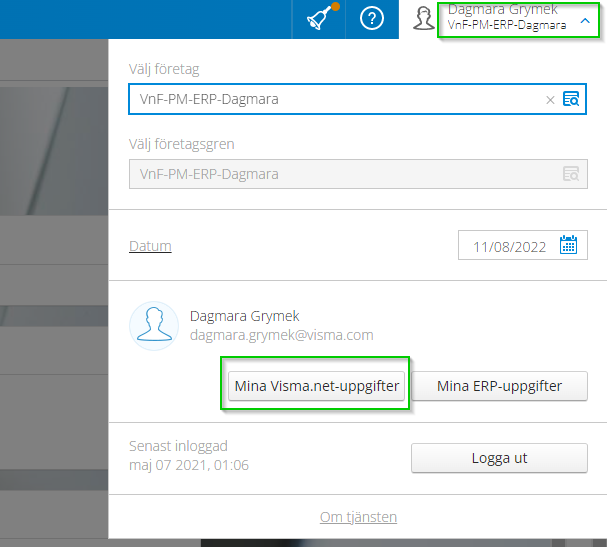
Task: Open the lookup icon in Välj företagsgren
Action: tap(571, 174)
